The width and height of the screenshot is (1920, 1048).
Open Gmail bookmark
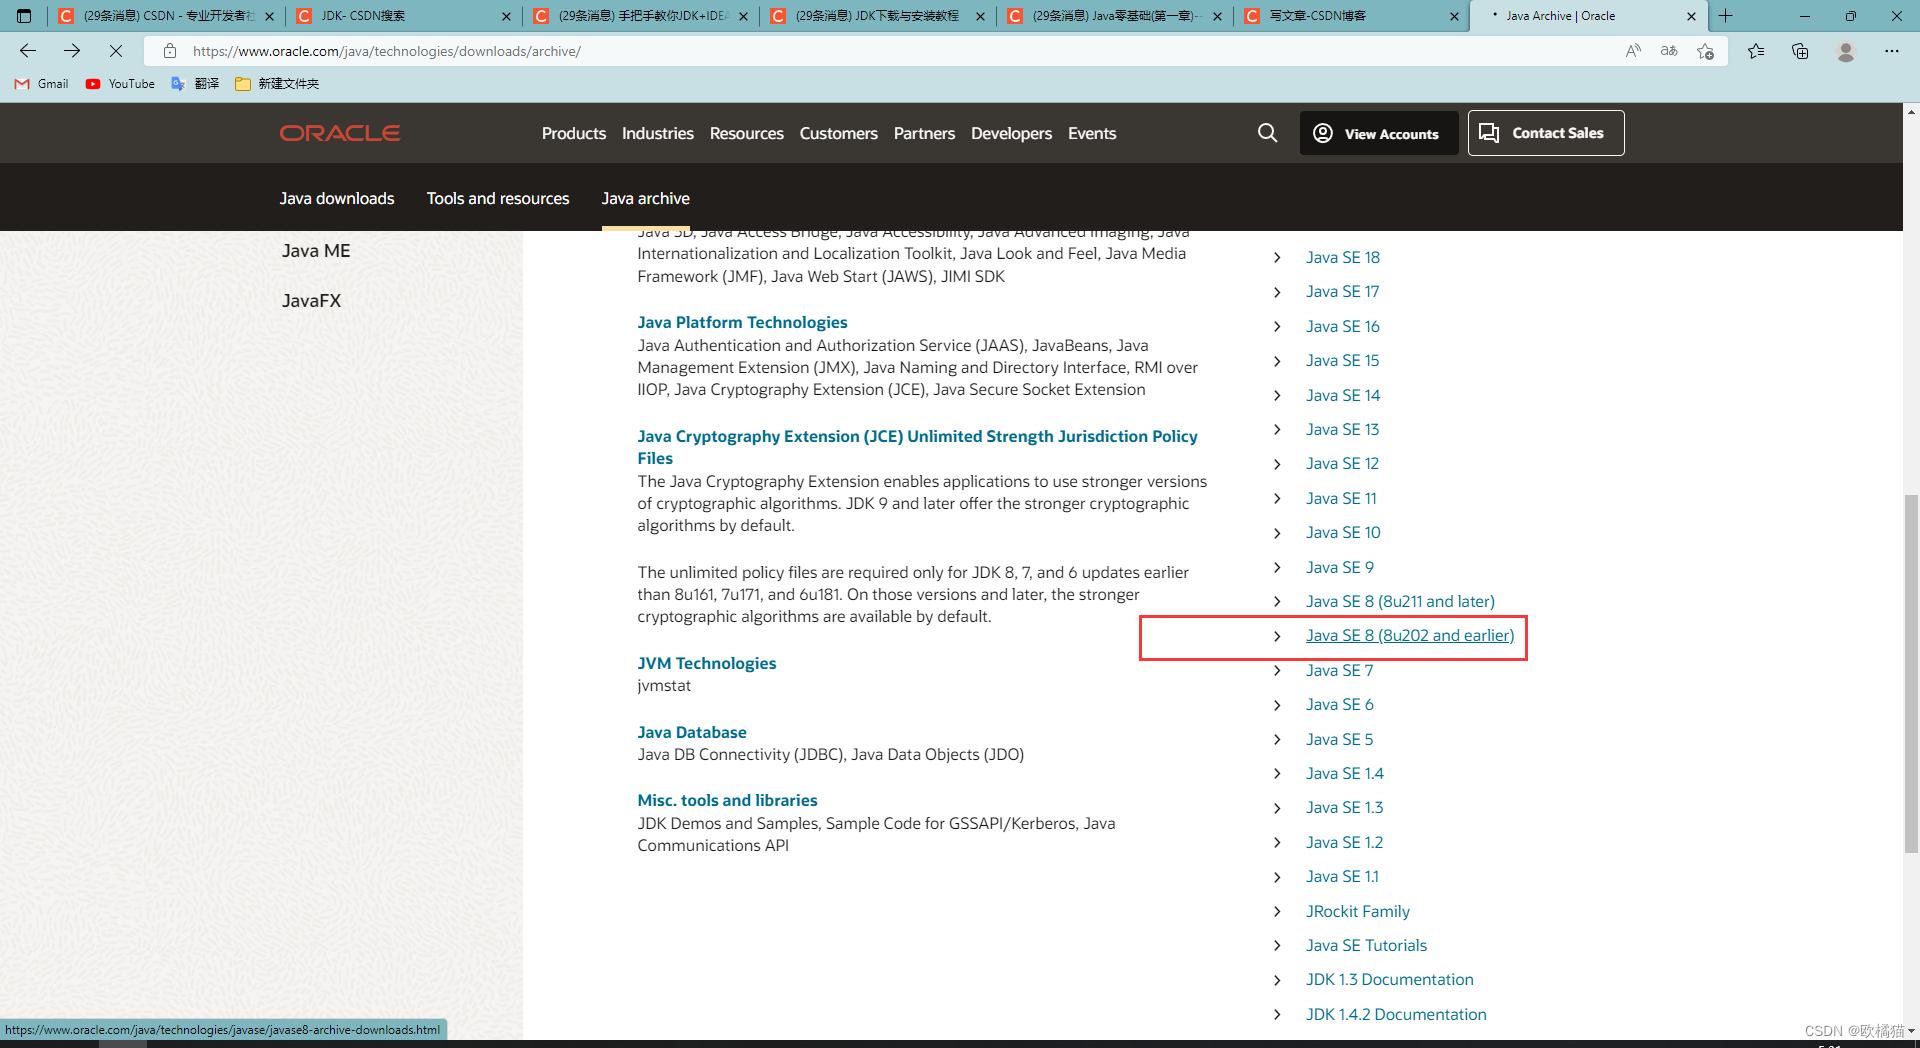(x=42, y=84)
